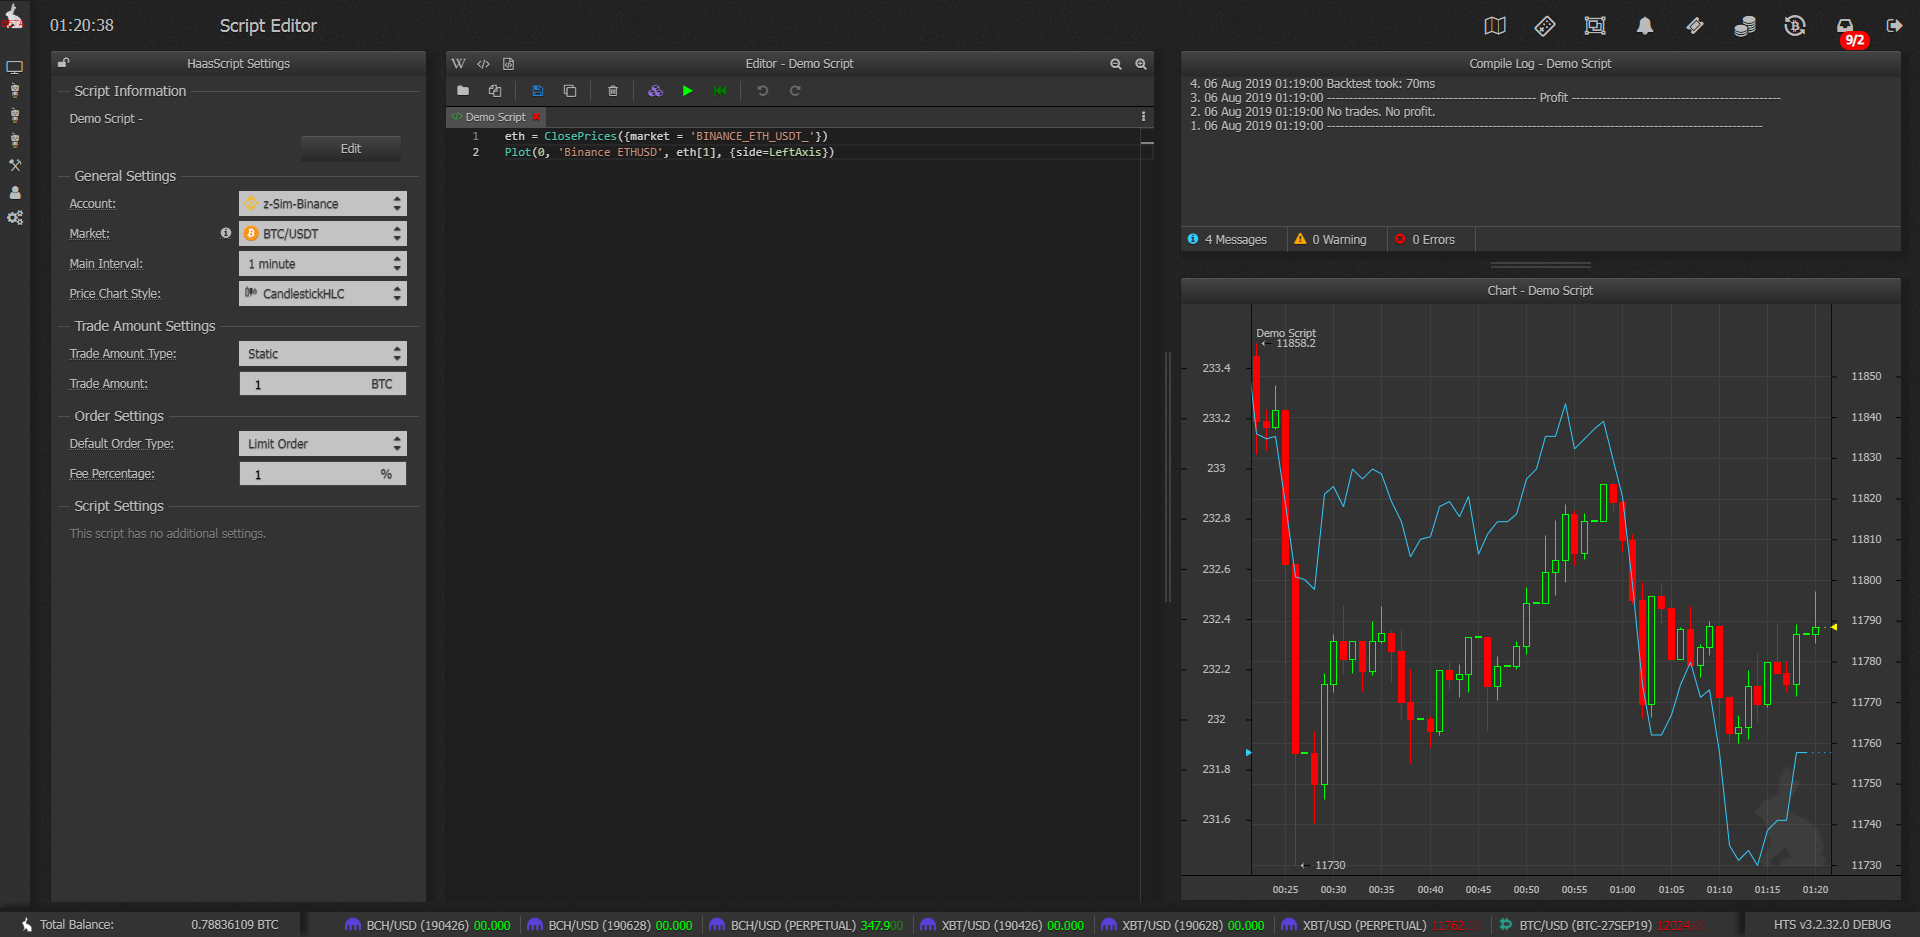Click the Demo Script chart legend label
The height and width of the screenshot is (937, 1920).
[1286, 333]
